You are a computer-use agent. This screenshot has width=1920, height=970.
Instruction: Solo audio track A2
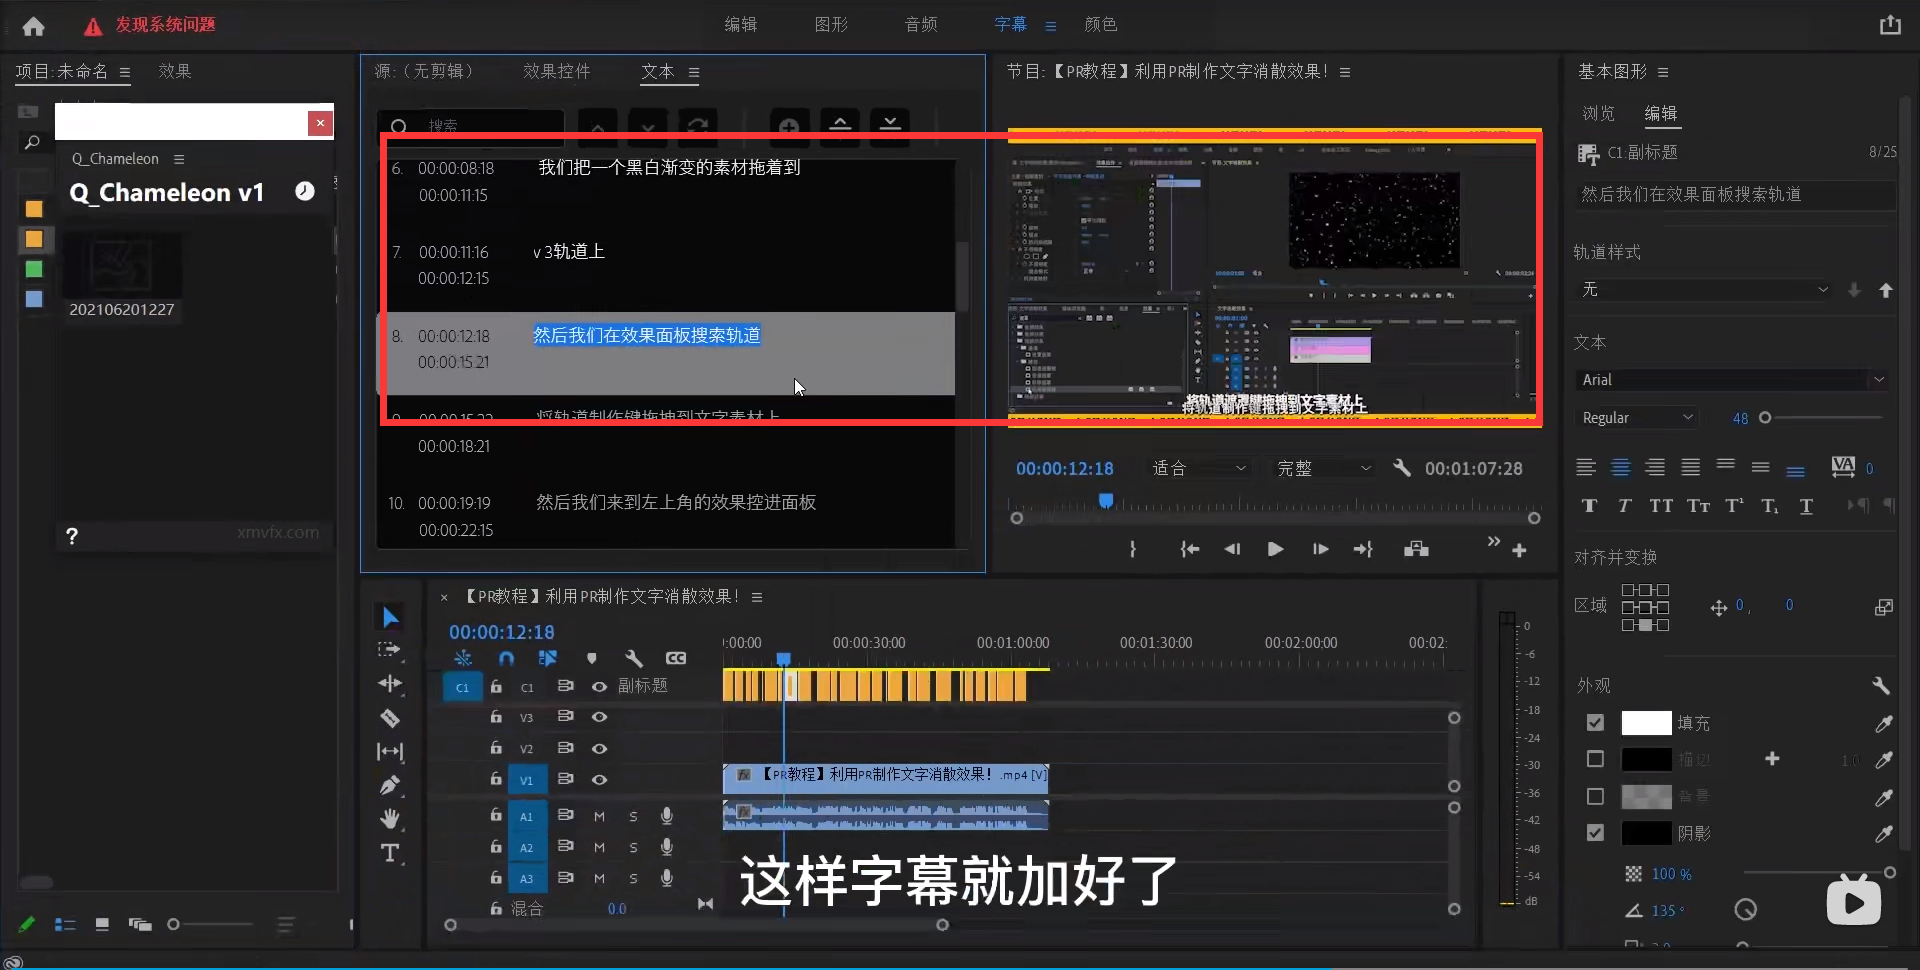tap(633, 848)
